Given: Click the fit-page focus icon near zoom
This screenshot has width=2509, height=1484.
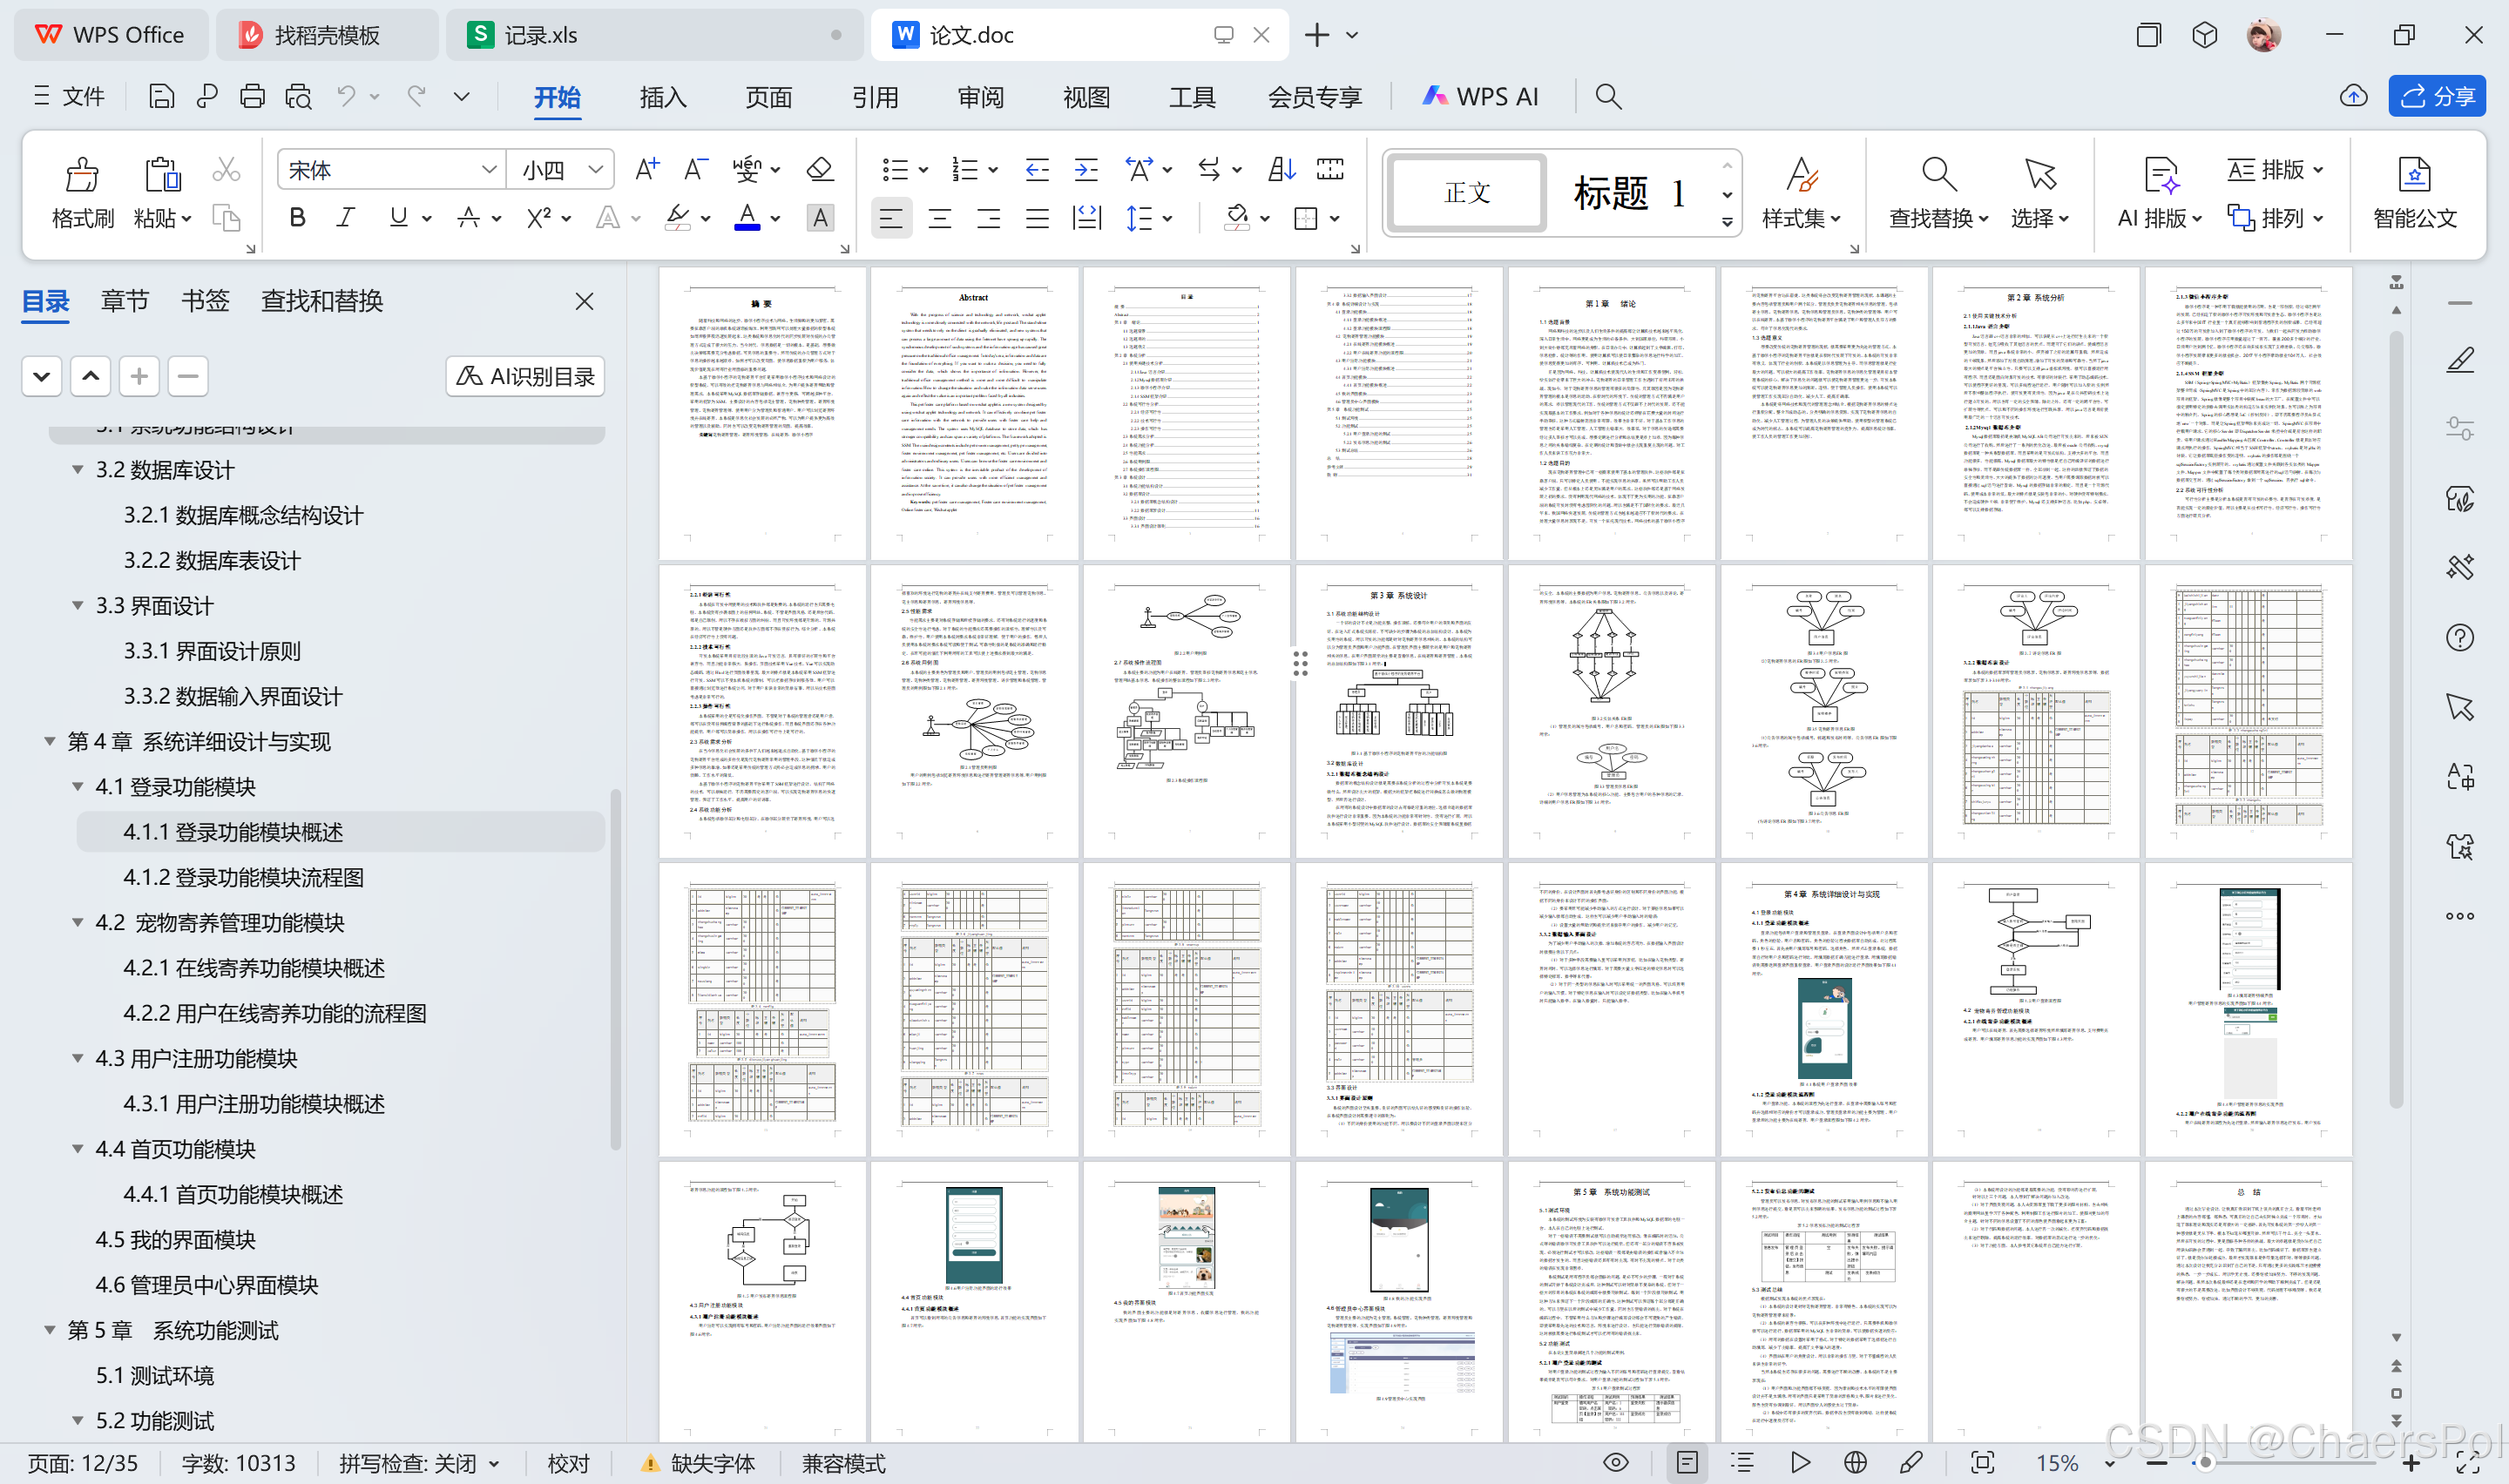Looking at the screenshot, I should [1982, 1463].
